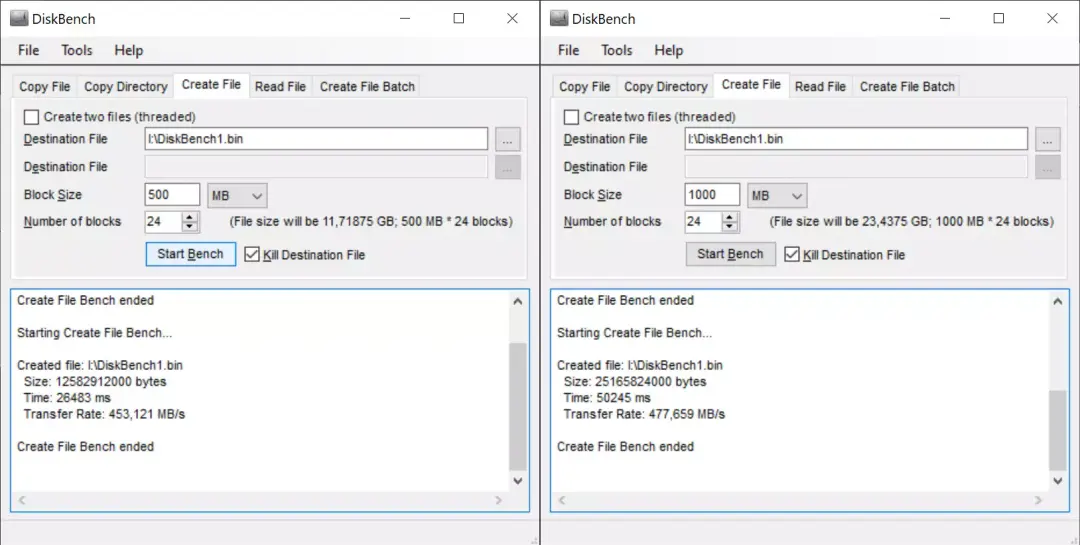The width and height of the screenshot is (1080, 545).
Task: Click log scroll-up arrow in left window
Action: (x=518, y=301)
